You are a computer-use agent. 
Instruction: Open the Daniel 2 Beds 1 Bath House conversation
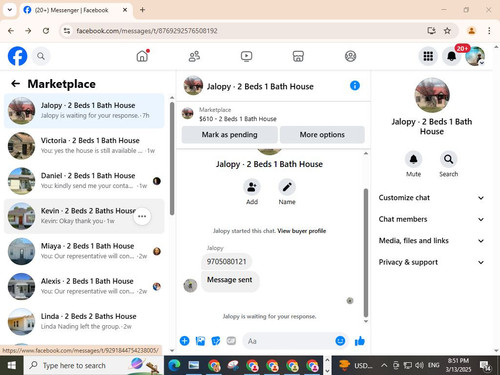click(84, 181)
